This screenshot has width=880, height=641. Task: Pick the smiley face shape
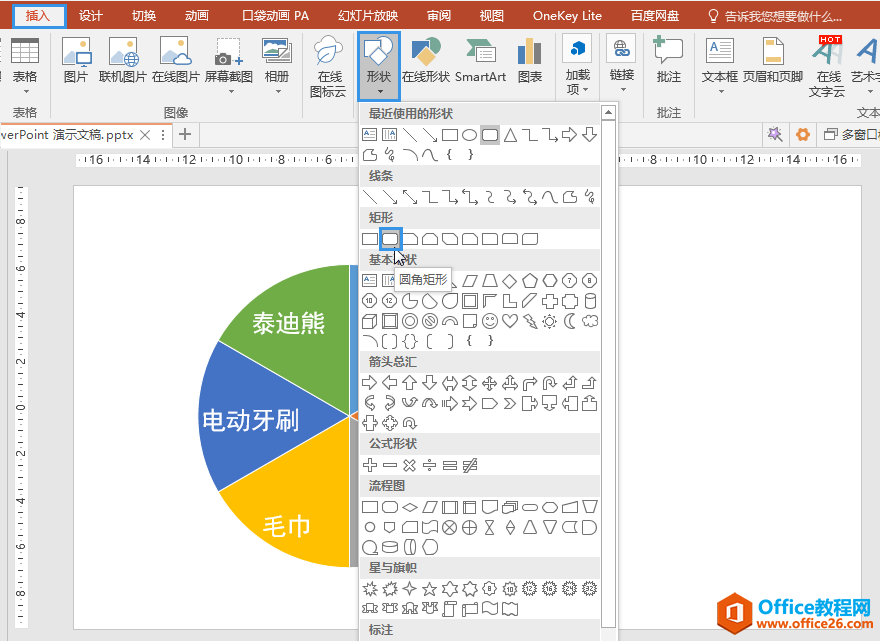(x=490, y=321)
